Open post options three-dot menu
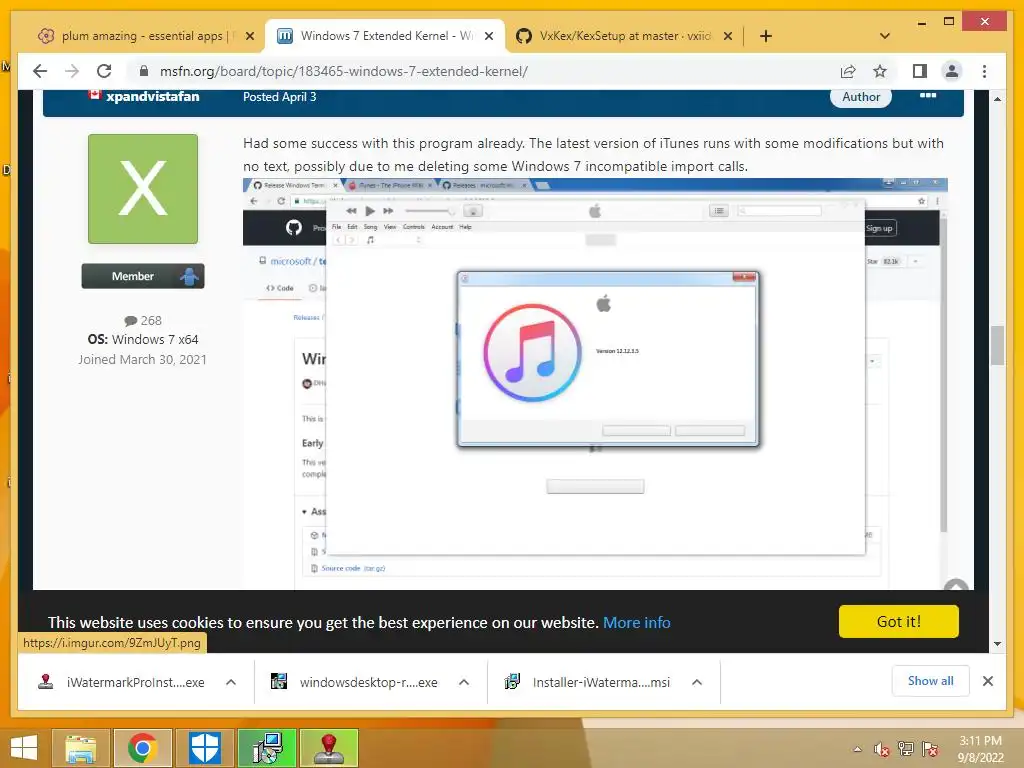Viewport: 1024px width, 768px height. 927,96
